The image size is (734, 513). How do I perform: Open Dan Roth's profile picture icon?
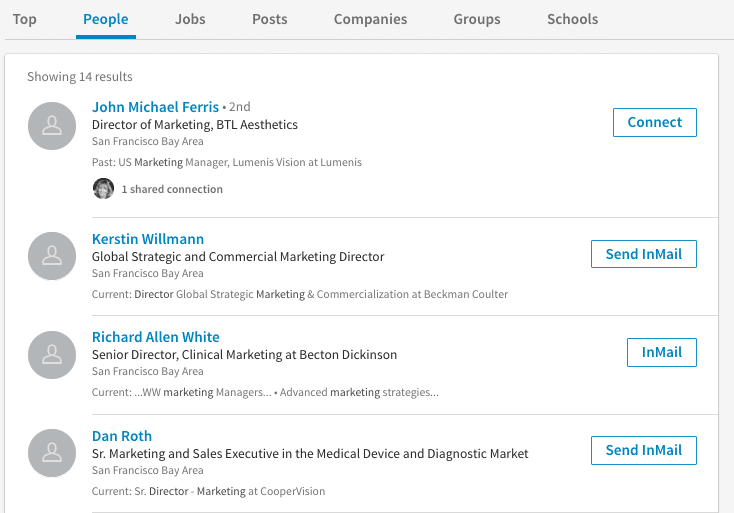(52, 453)
